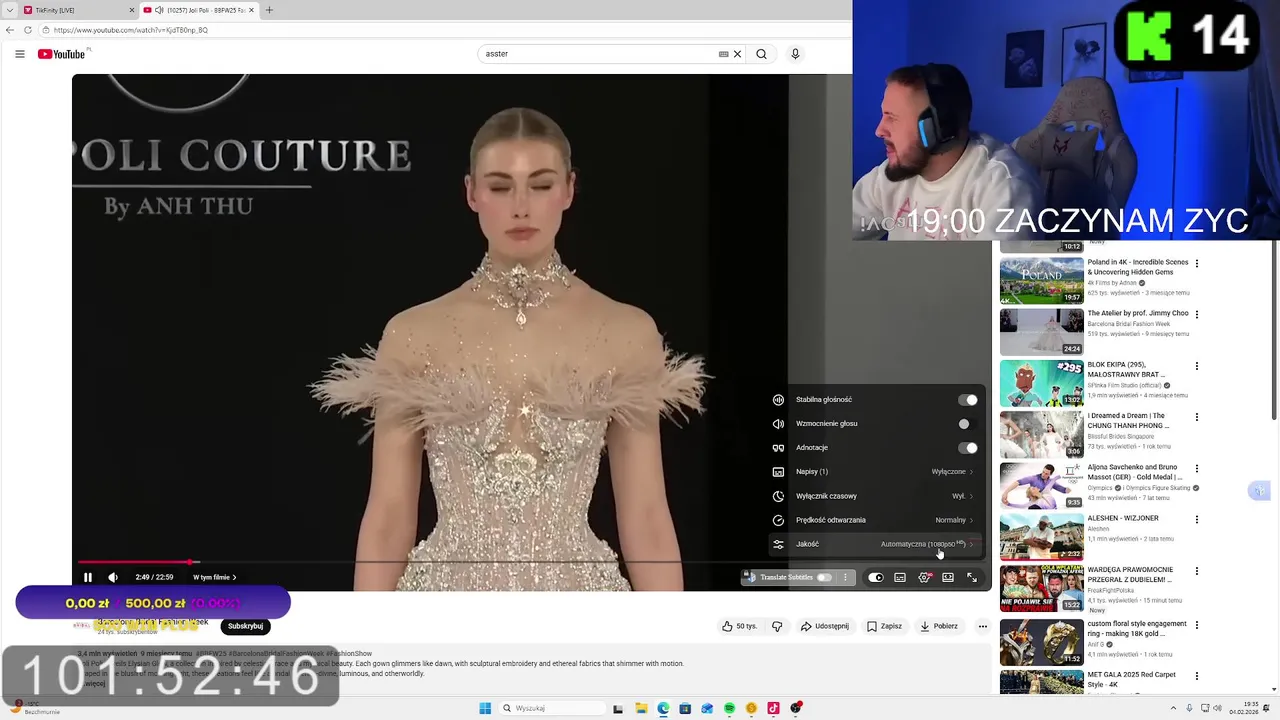Dislike the video
Image resolution: width=1280 pixels, height=720 pixels.
click(x=777, y=626)
